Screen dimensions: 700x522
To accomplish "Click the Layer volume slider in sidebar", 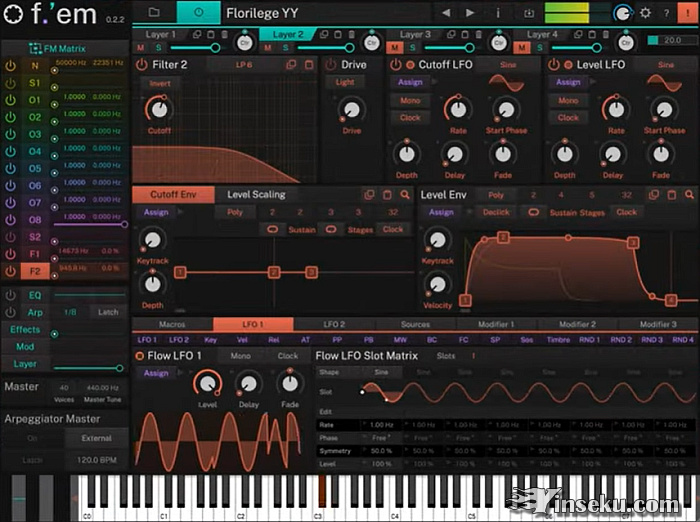I will tap(88, 367).
